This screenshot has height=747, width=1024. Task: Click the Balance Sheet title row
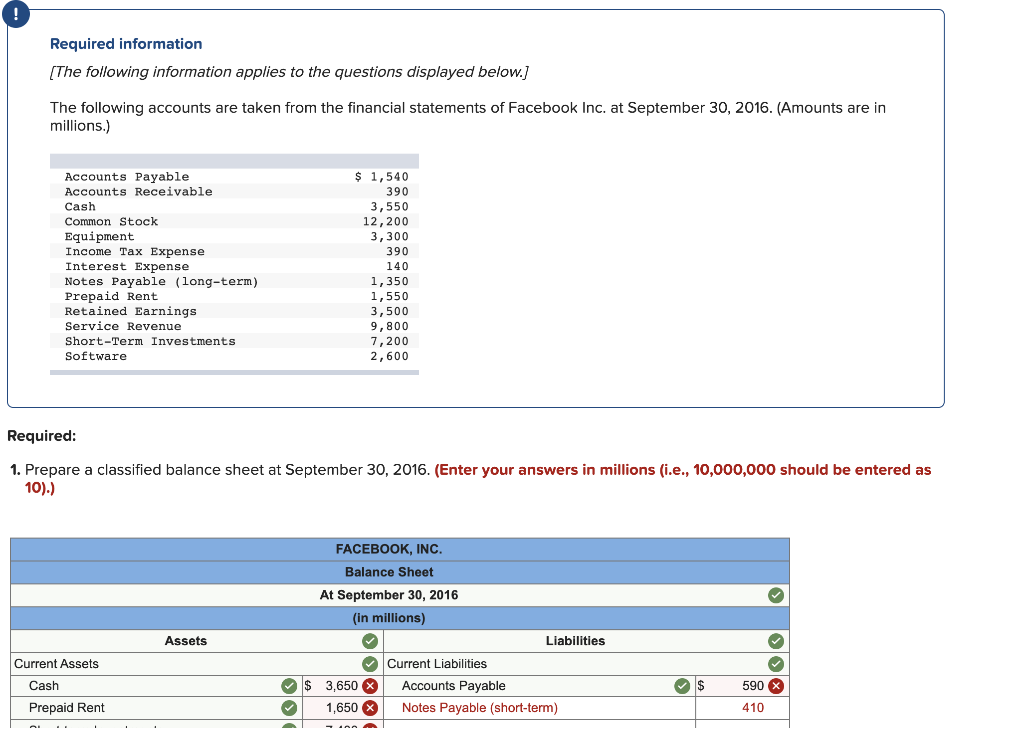(400, 572)
